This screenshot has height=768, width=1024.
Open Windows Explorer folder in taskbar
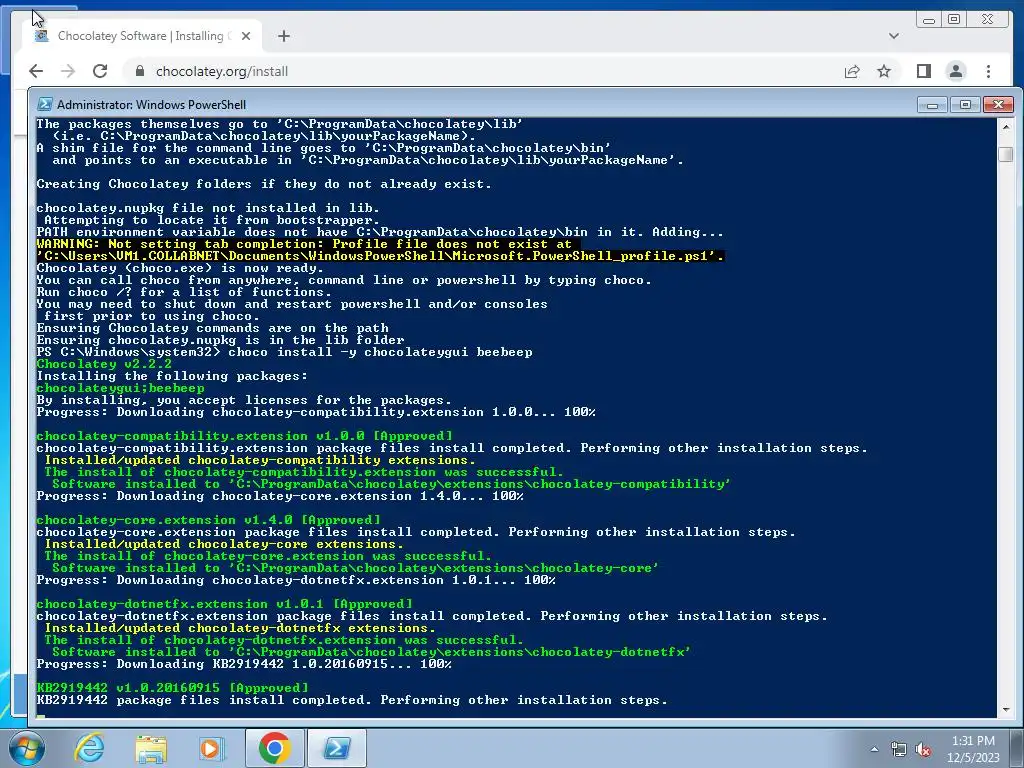pyautogui.click(x=151, y=748)
